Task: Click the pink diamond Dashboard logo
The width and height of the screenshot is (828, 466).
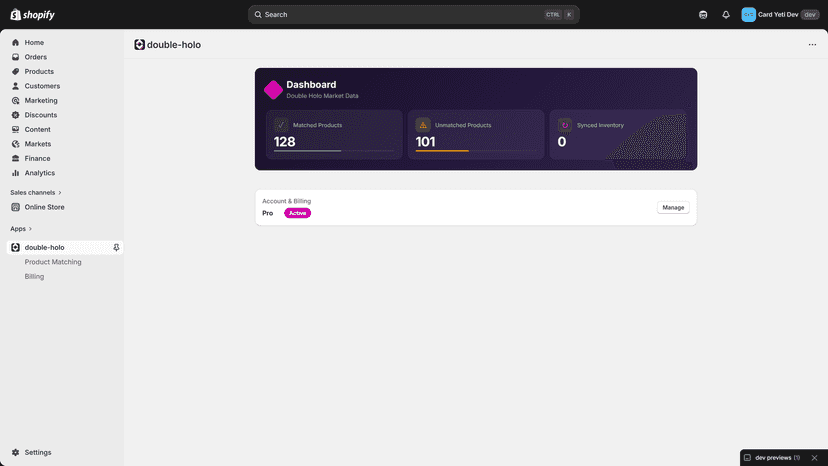Action: (x=273, y=90)
